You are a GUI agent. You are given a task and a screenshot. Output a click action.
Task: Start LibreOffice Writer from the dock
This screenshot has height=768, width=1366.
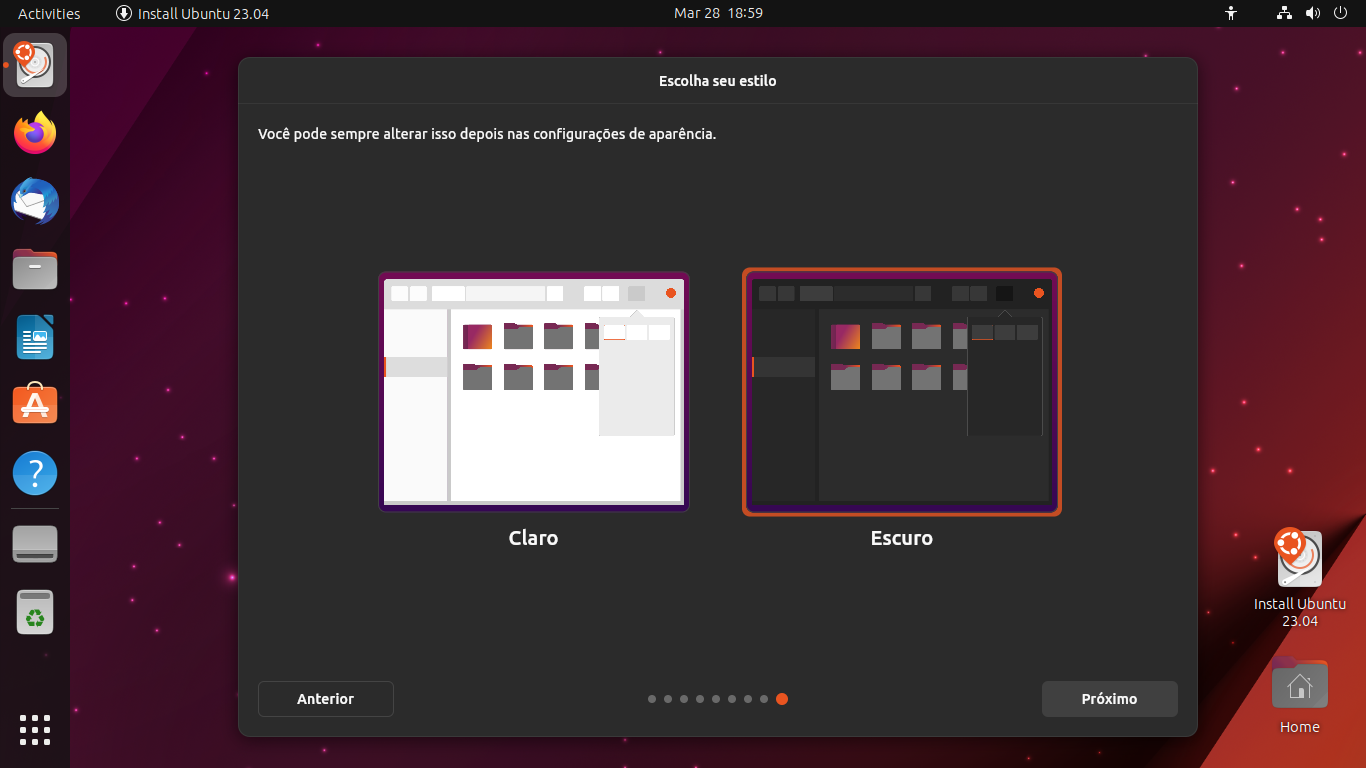tap(34, 337)
